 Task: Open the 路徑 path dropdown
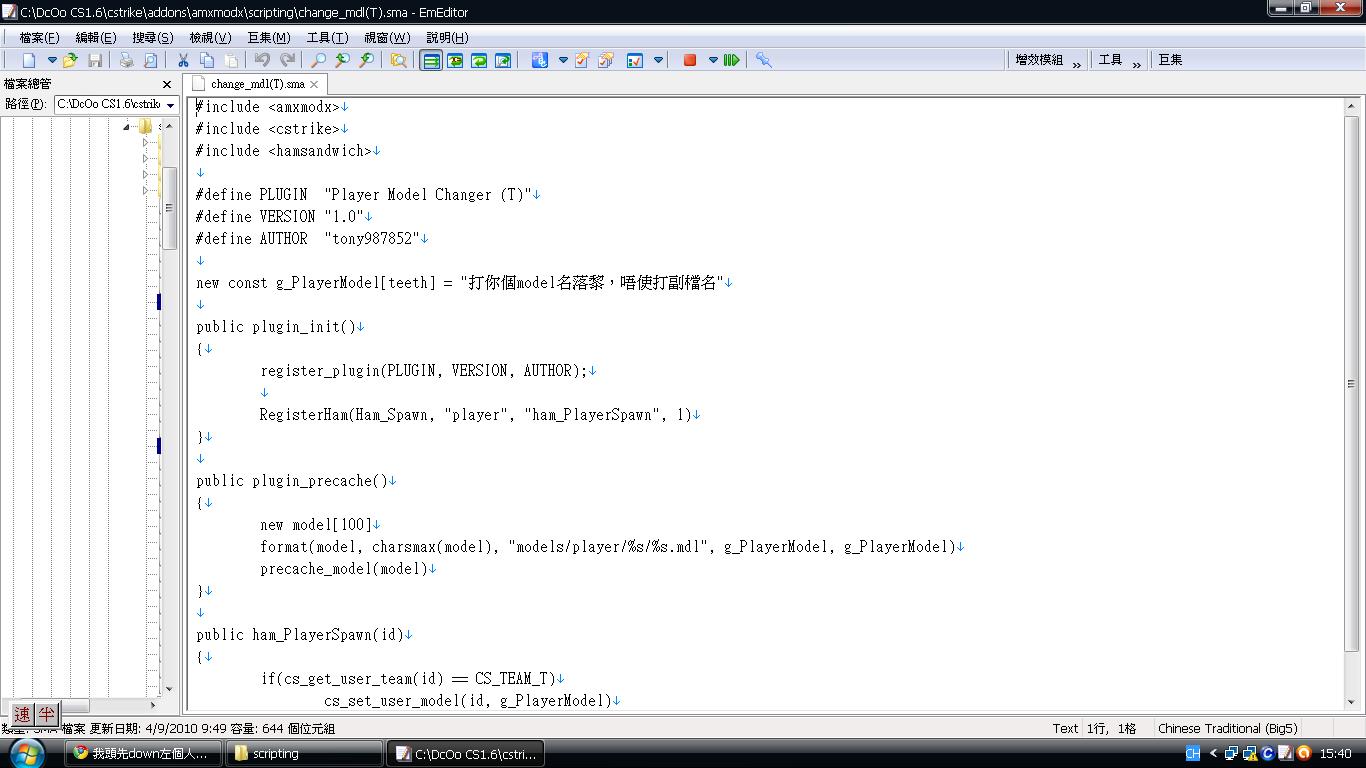[x=171, y=105]
